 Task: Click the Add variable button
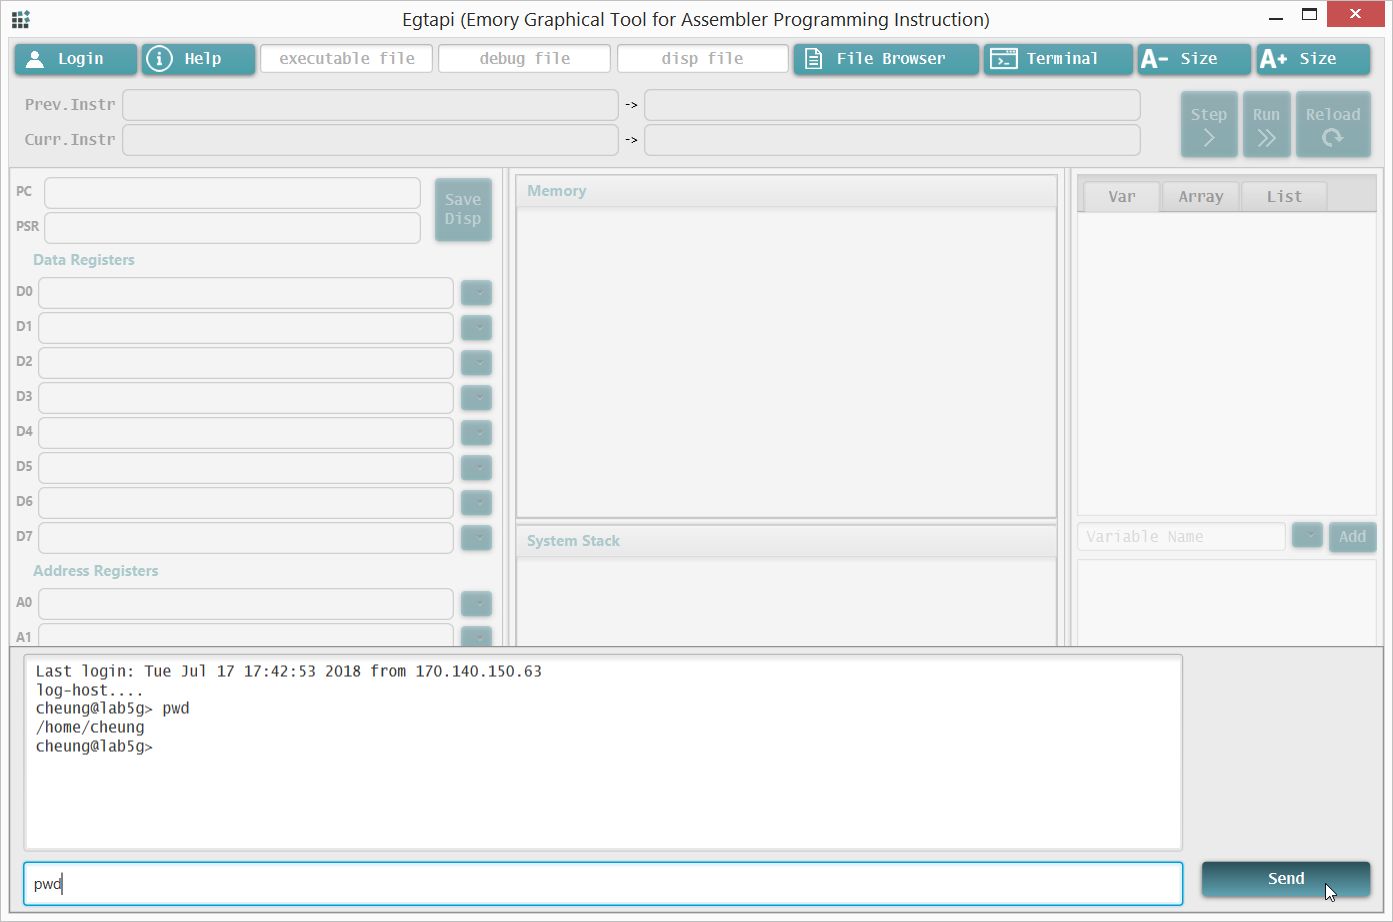pyautogui.click(x=1352, y=537)
